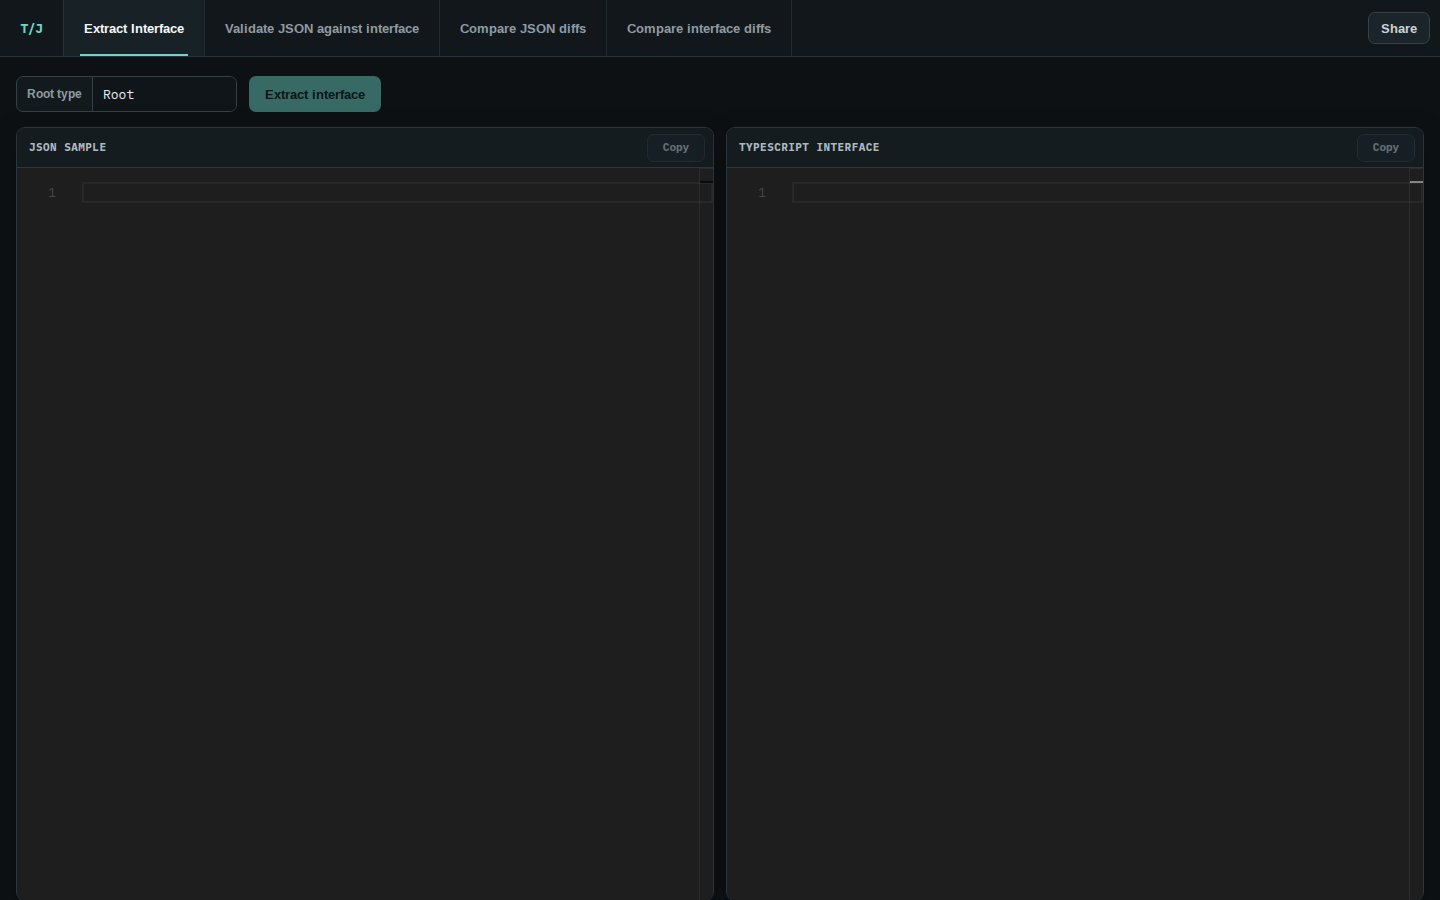The image size is (1440, 900).
Task: Click line number 1 in TypeScript editor gutter
Action: point(762,192)
